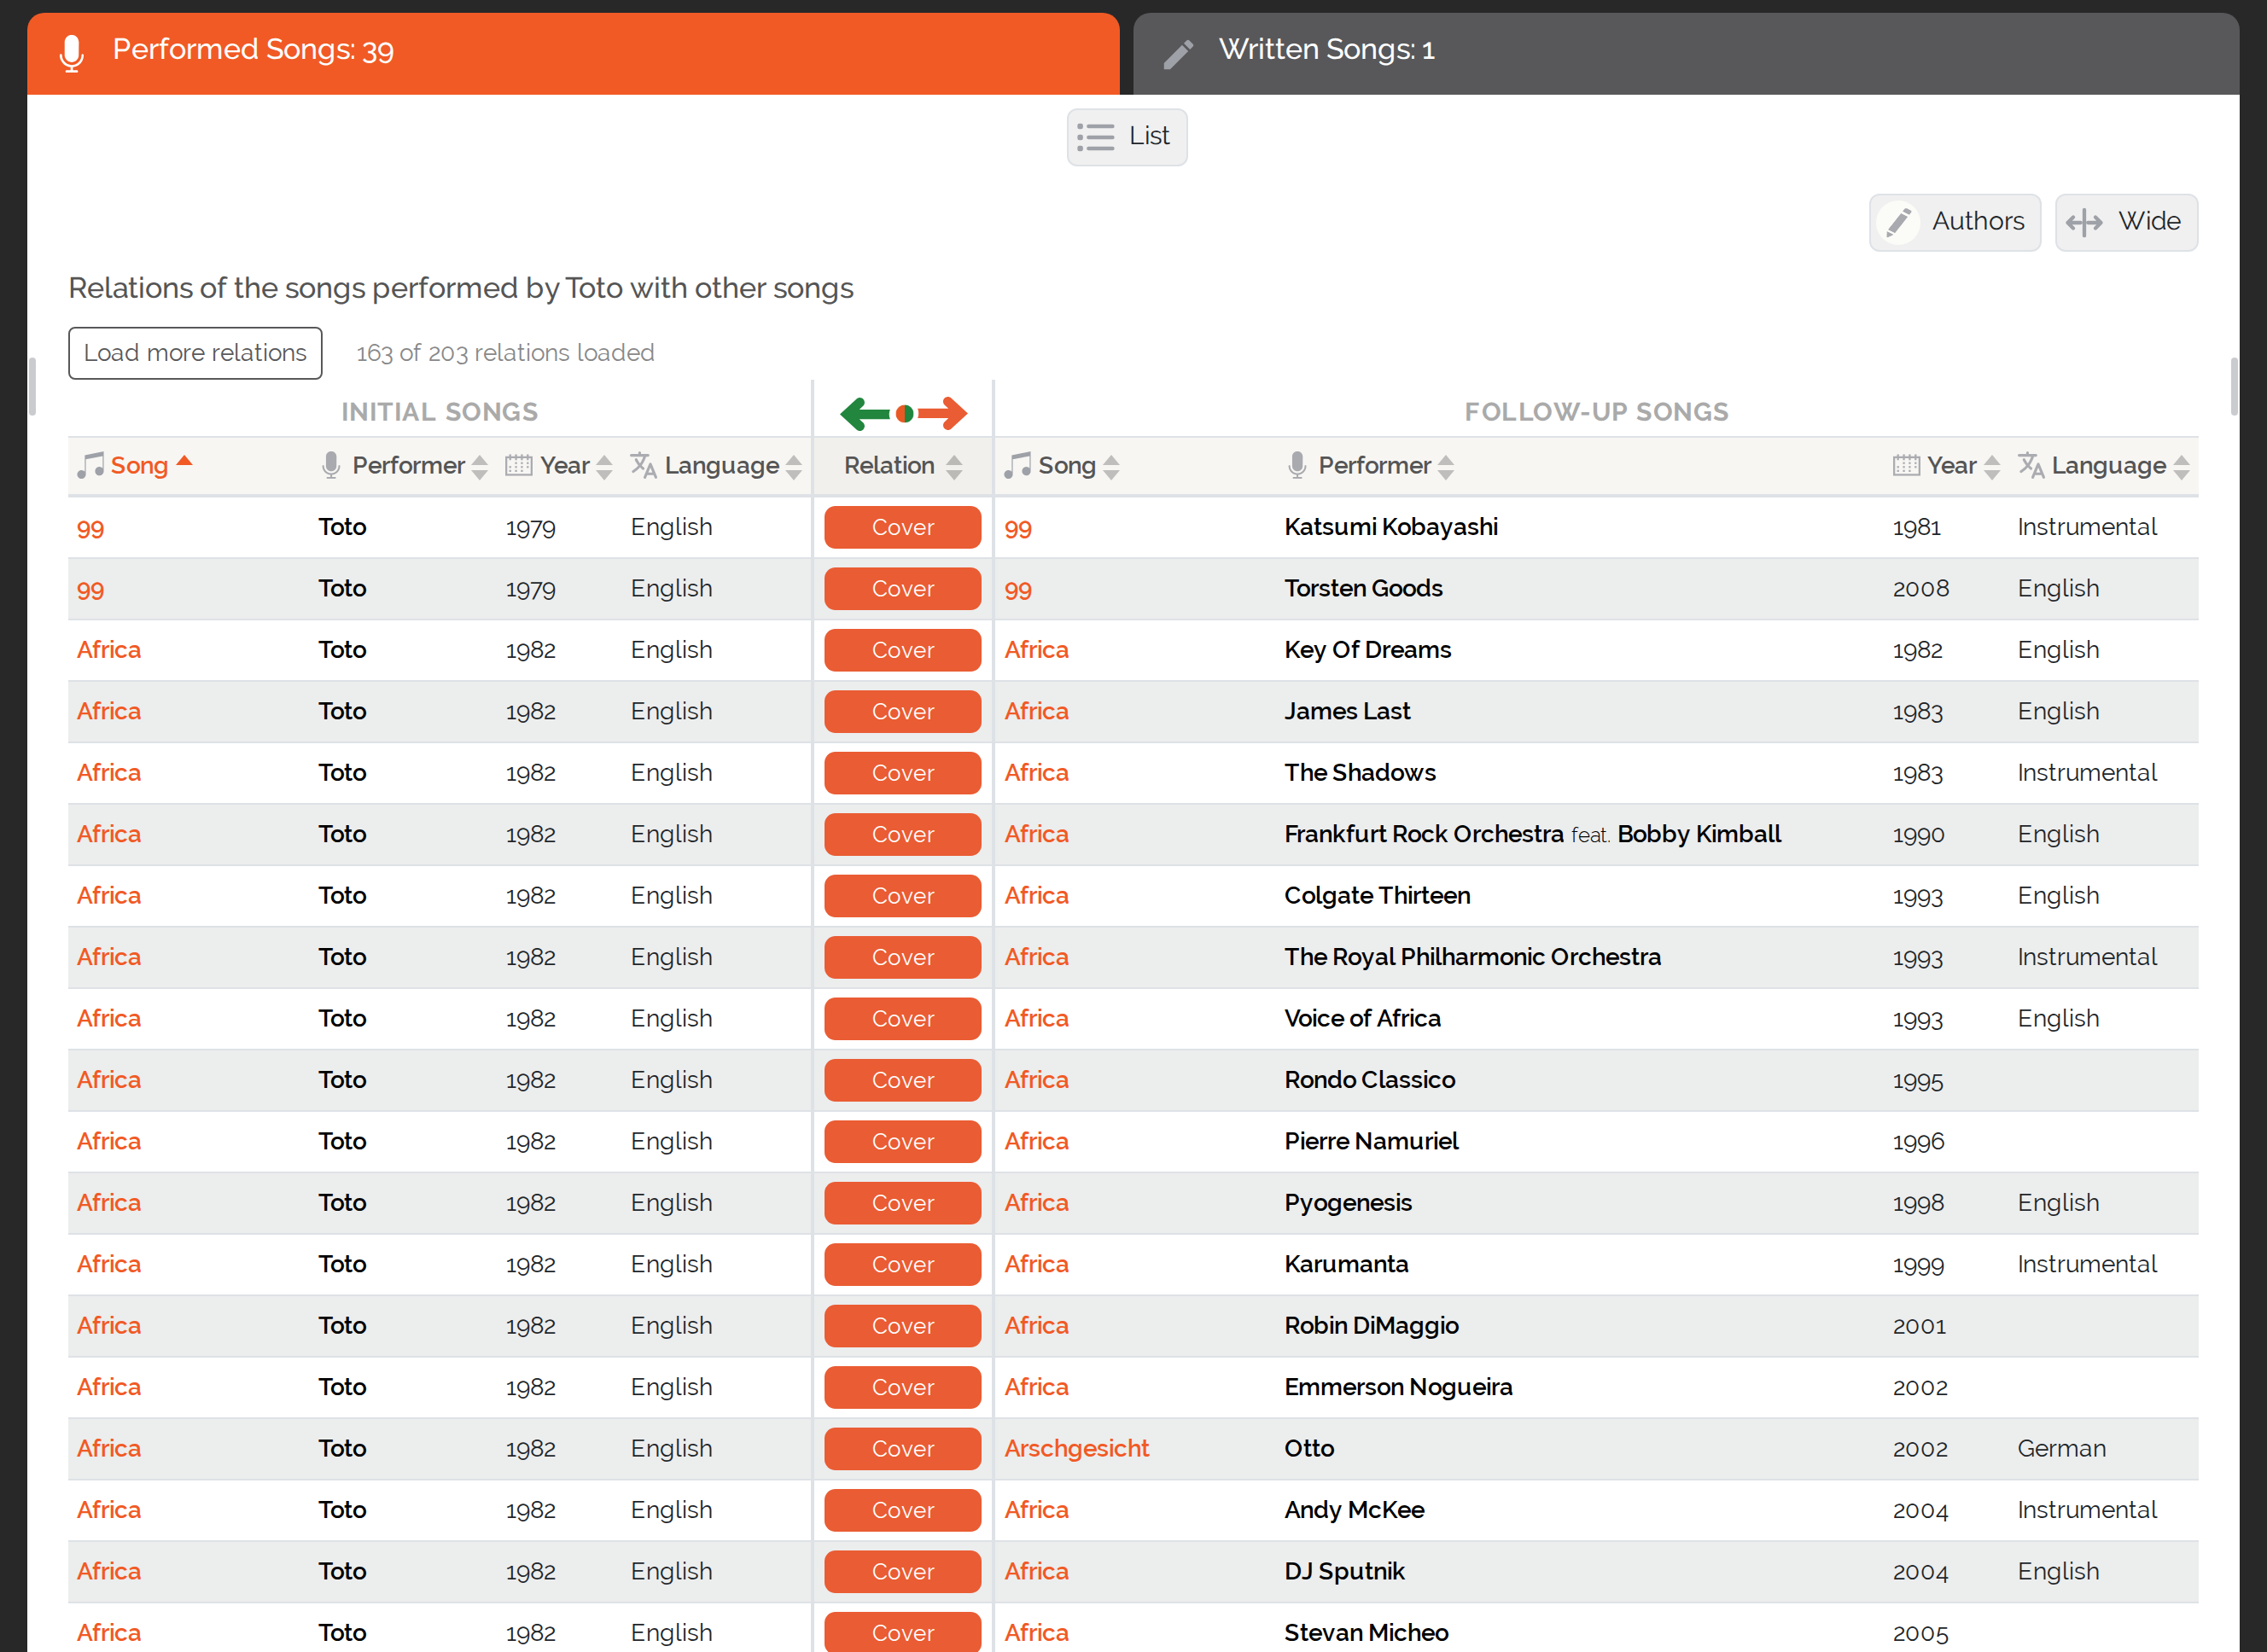The height and width of the screenshot is (1652, 2267).
Task: Open Rondo Classico performer link
Action: click(x=1369, y=1080)
